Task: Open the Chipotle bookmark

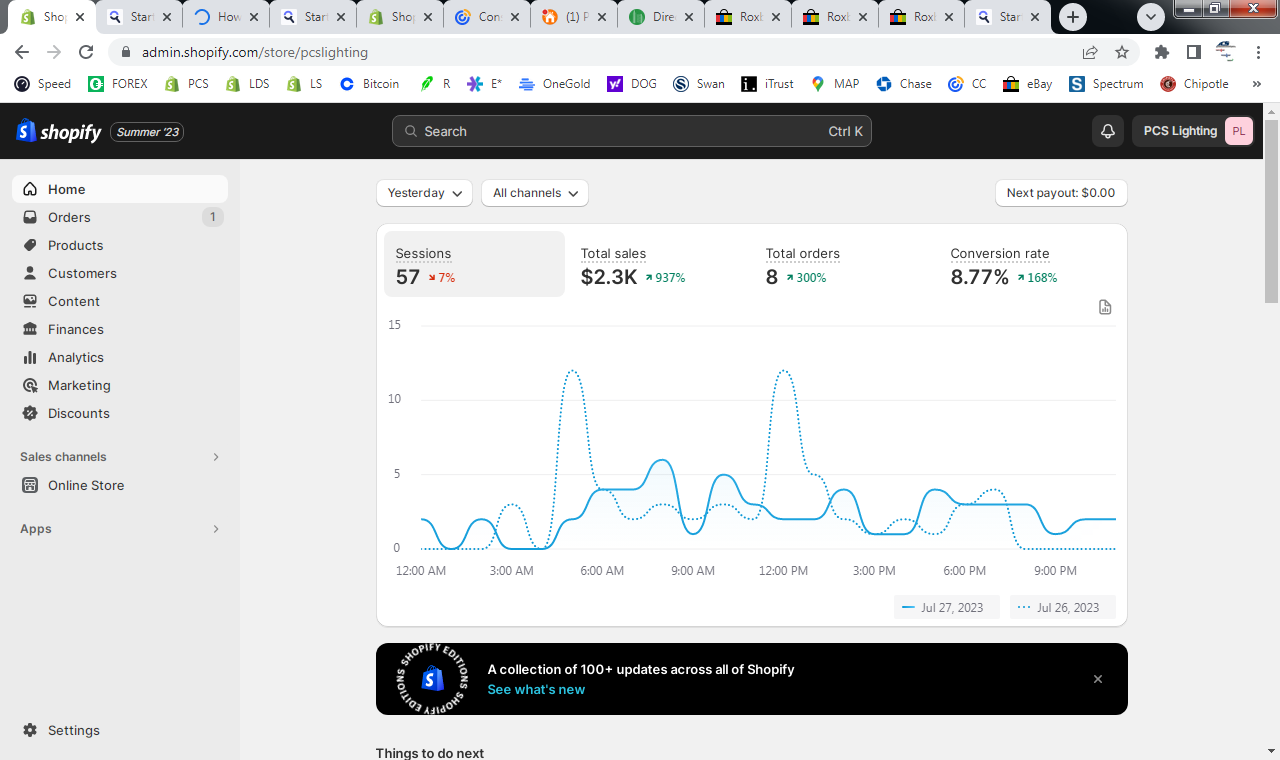Action: (1194, 84)
